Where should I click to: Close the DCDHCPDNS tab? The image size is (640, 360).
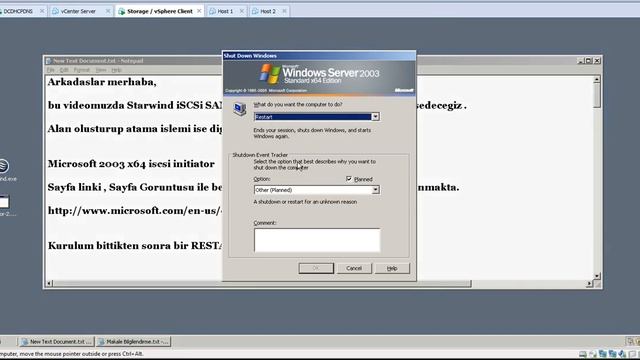42,11
